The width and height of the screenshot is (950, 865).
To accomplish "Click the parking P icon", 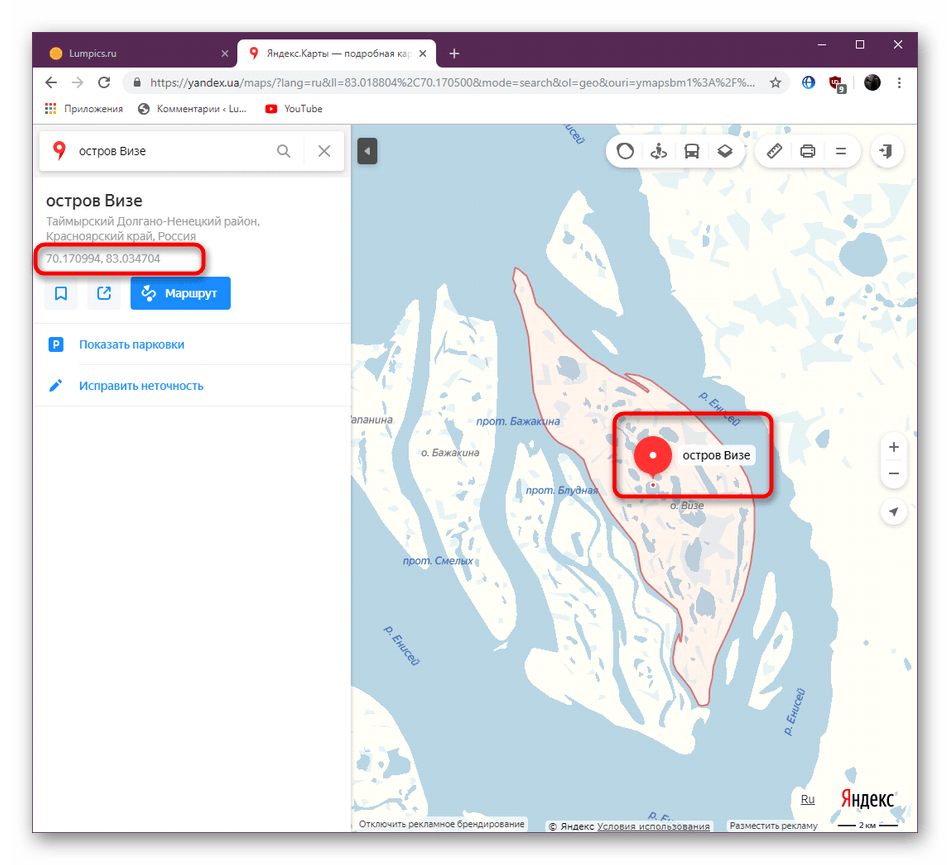I will [x=56, y=345].
